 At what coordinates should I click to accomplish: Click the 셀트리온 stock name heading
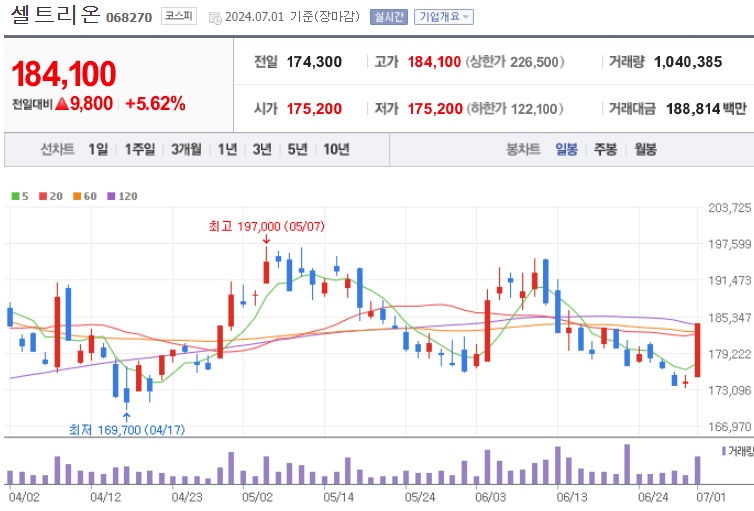pyautogui.click(x=55, y=14)
